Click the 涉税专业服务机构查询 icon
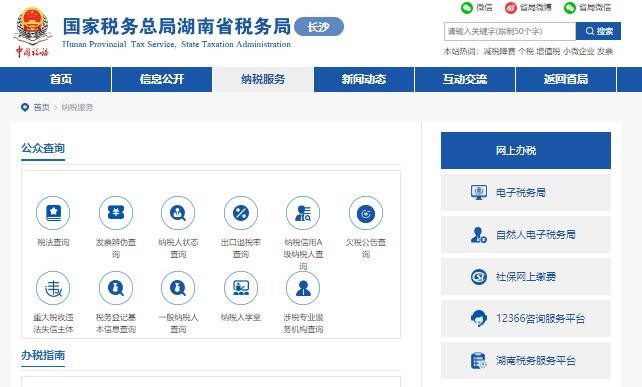Viewport: 642px width, 387px height. (303, 288)
